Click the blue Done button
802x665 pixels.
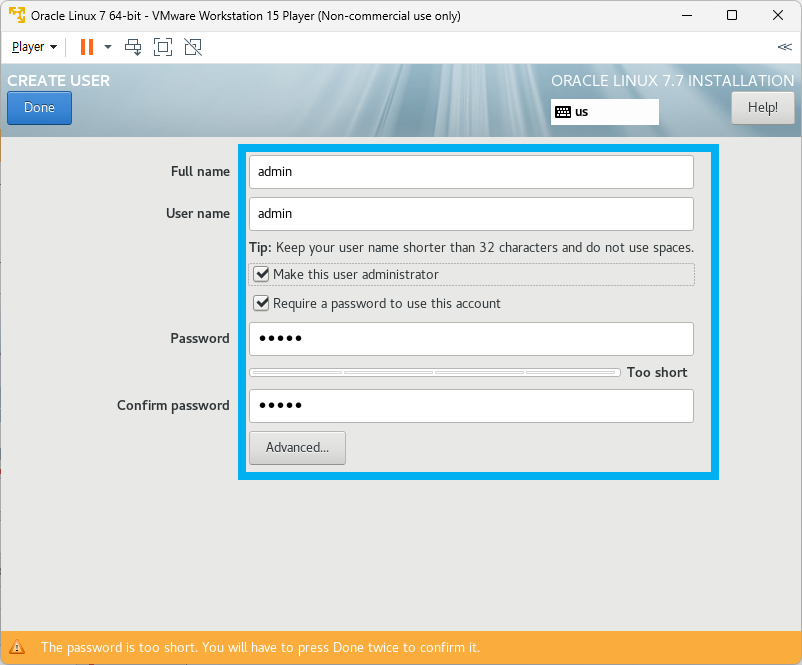pos(39,108)
